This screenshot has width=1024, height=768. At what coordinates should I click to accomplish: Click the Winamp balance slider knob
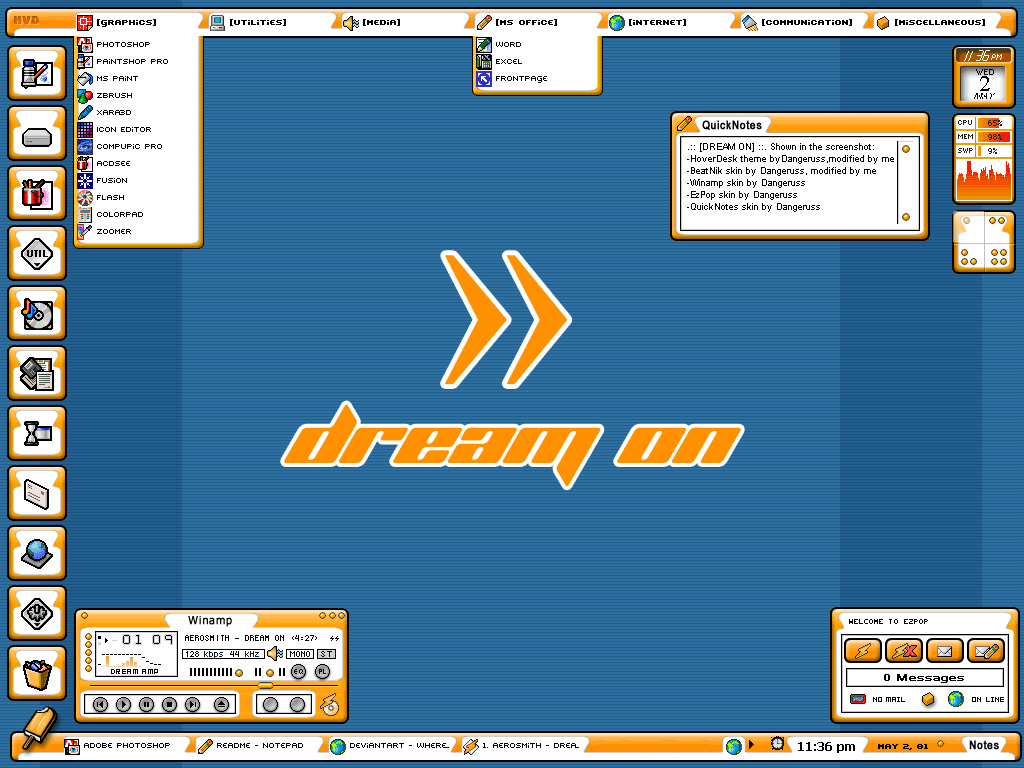[270, 673]
